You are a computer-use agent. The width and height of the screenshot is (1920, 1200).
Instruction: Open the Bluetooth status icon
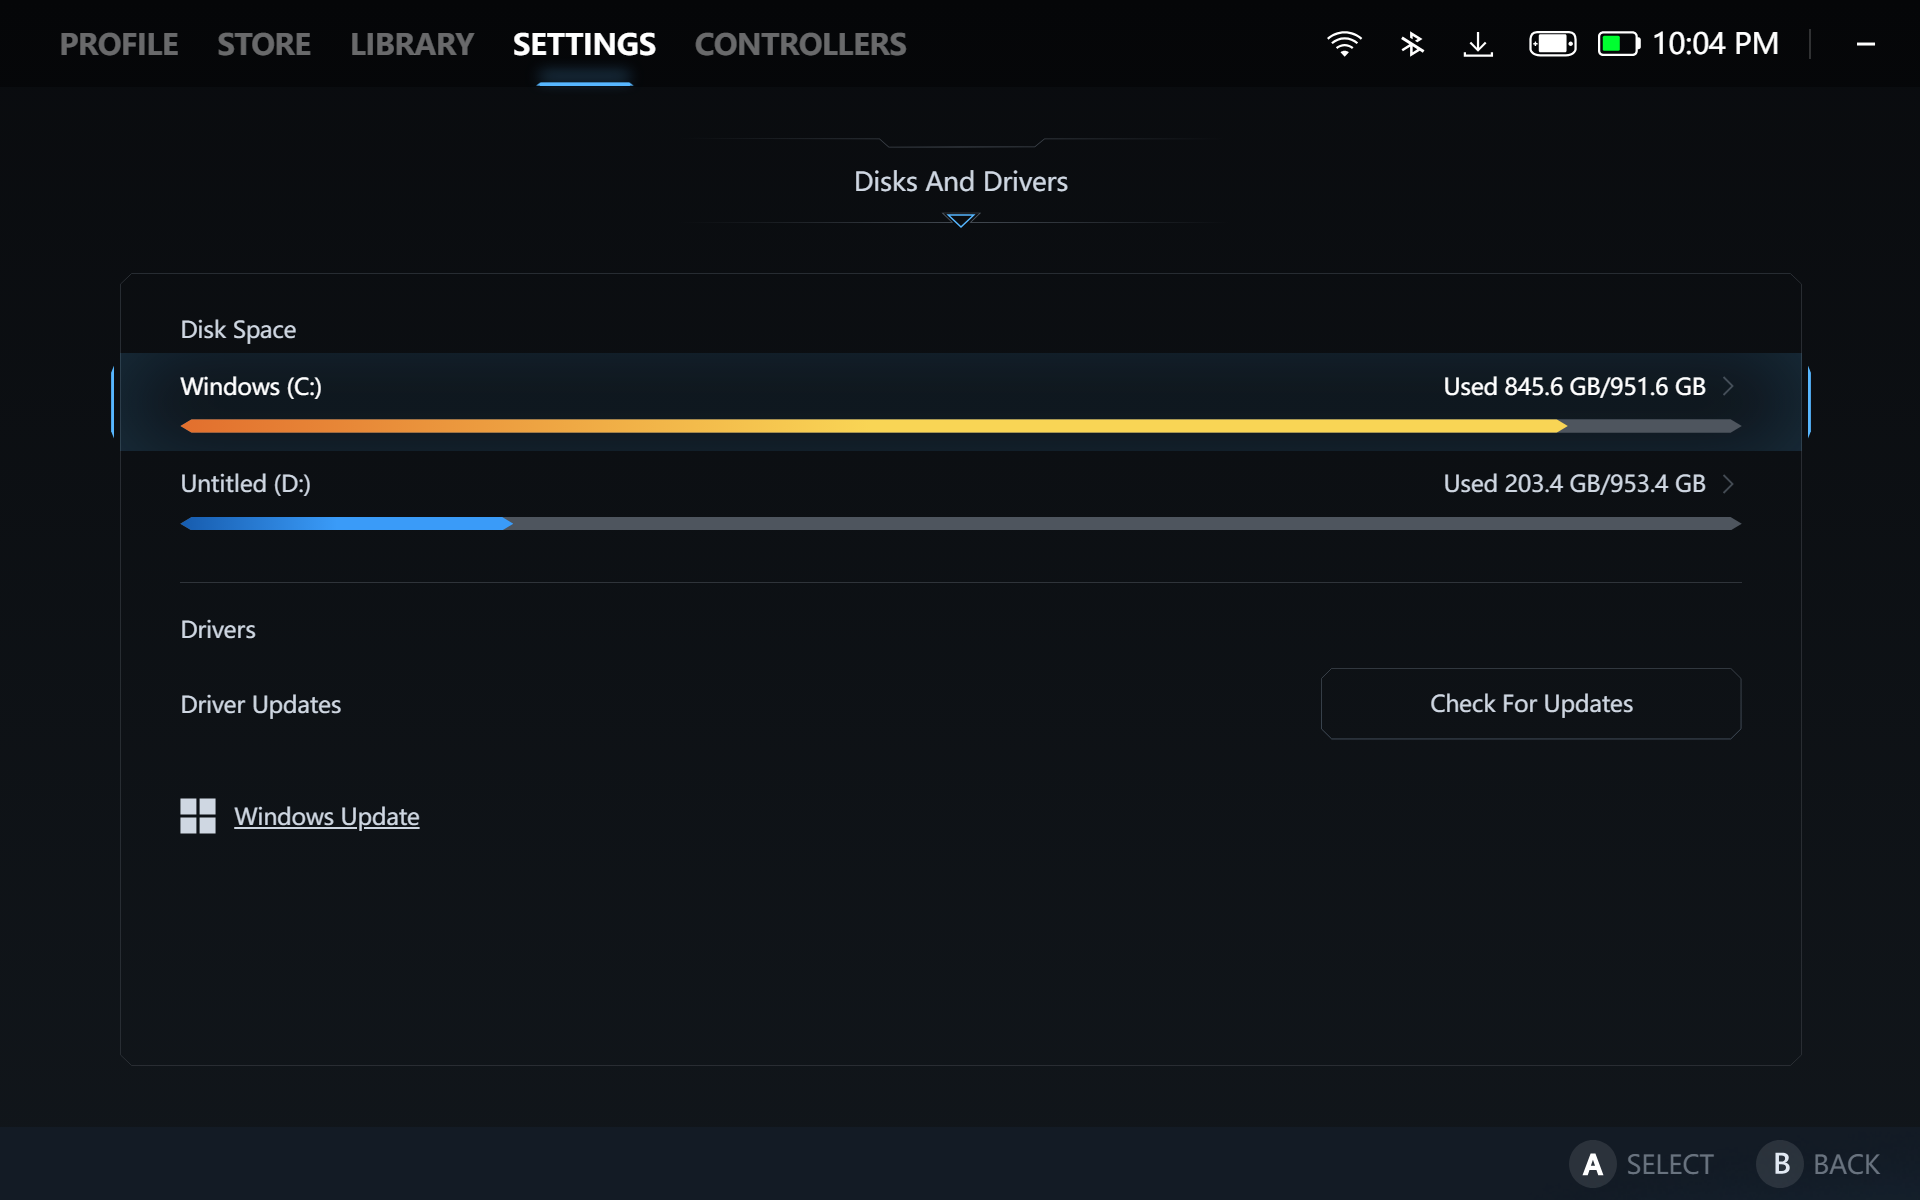pos(1412,43)
